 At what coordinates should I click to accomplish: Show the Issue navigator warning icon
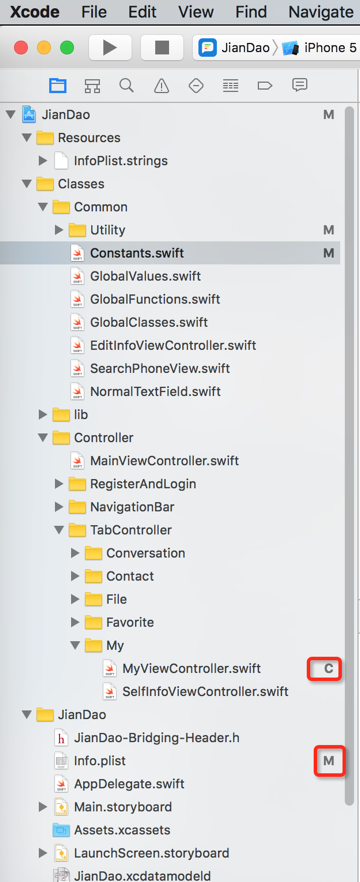pos(161,86)
